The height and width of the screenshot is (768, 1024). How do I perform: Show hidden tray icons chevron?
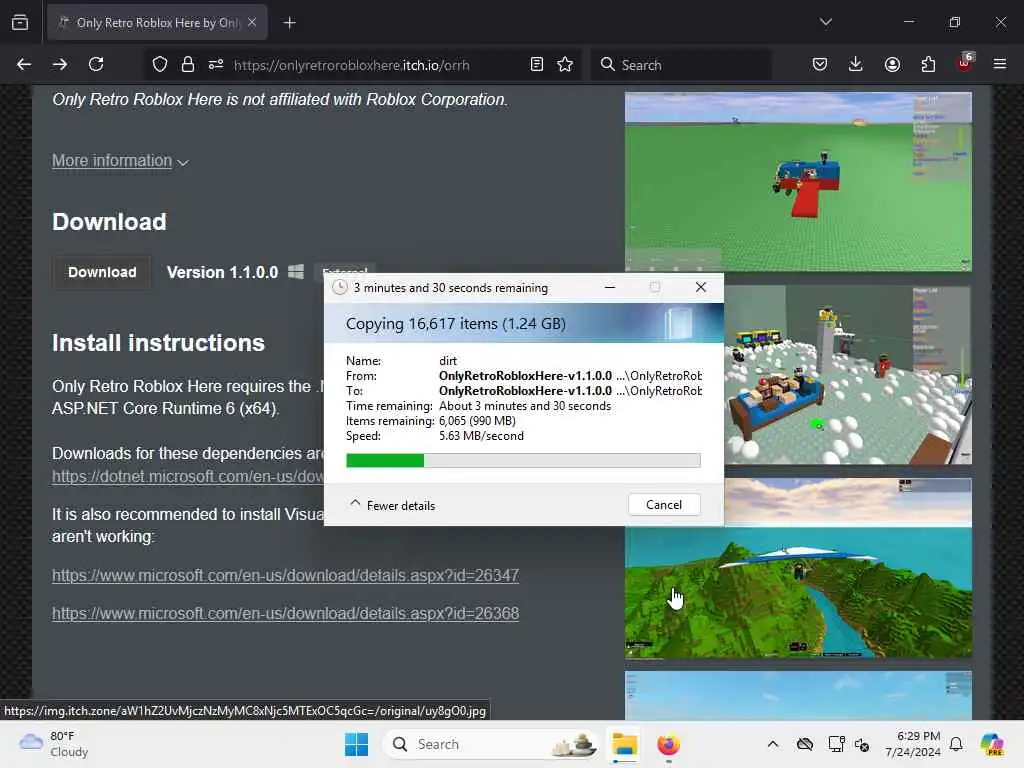coord(773,744)
